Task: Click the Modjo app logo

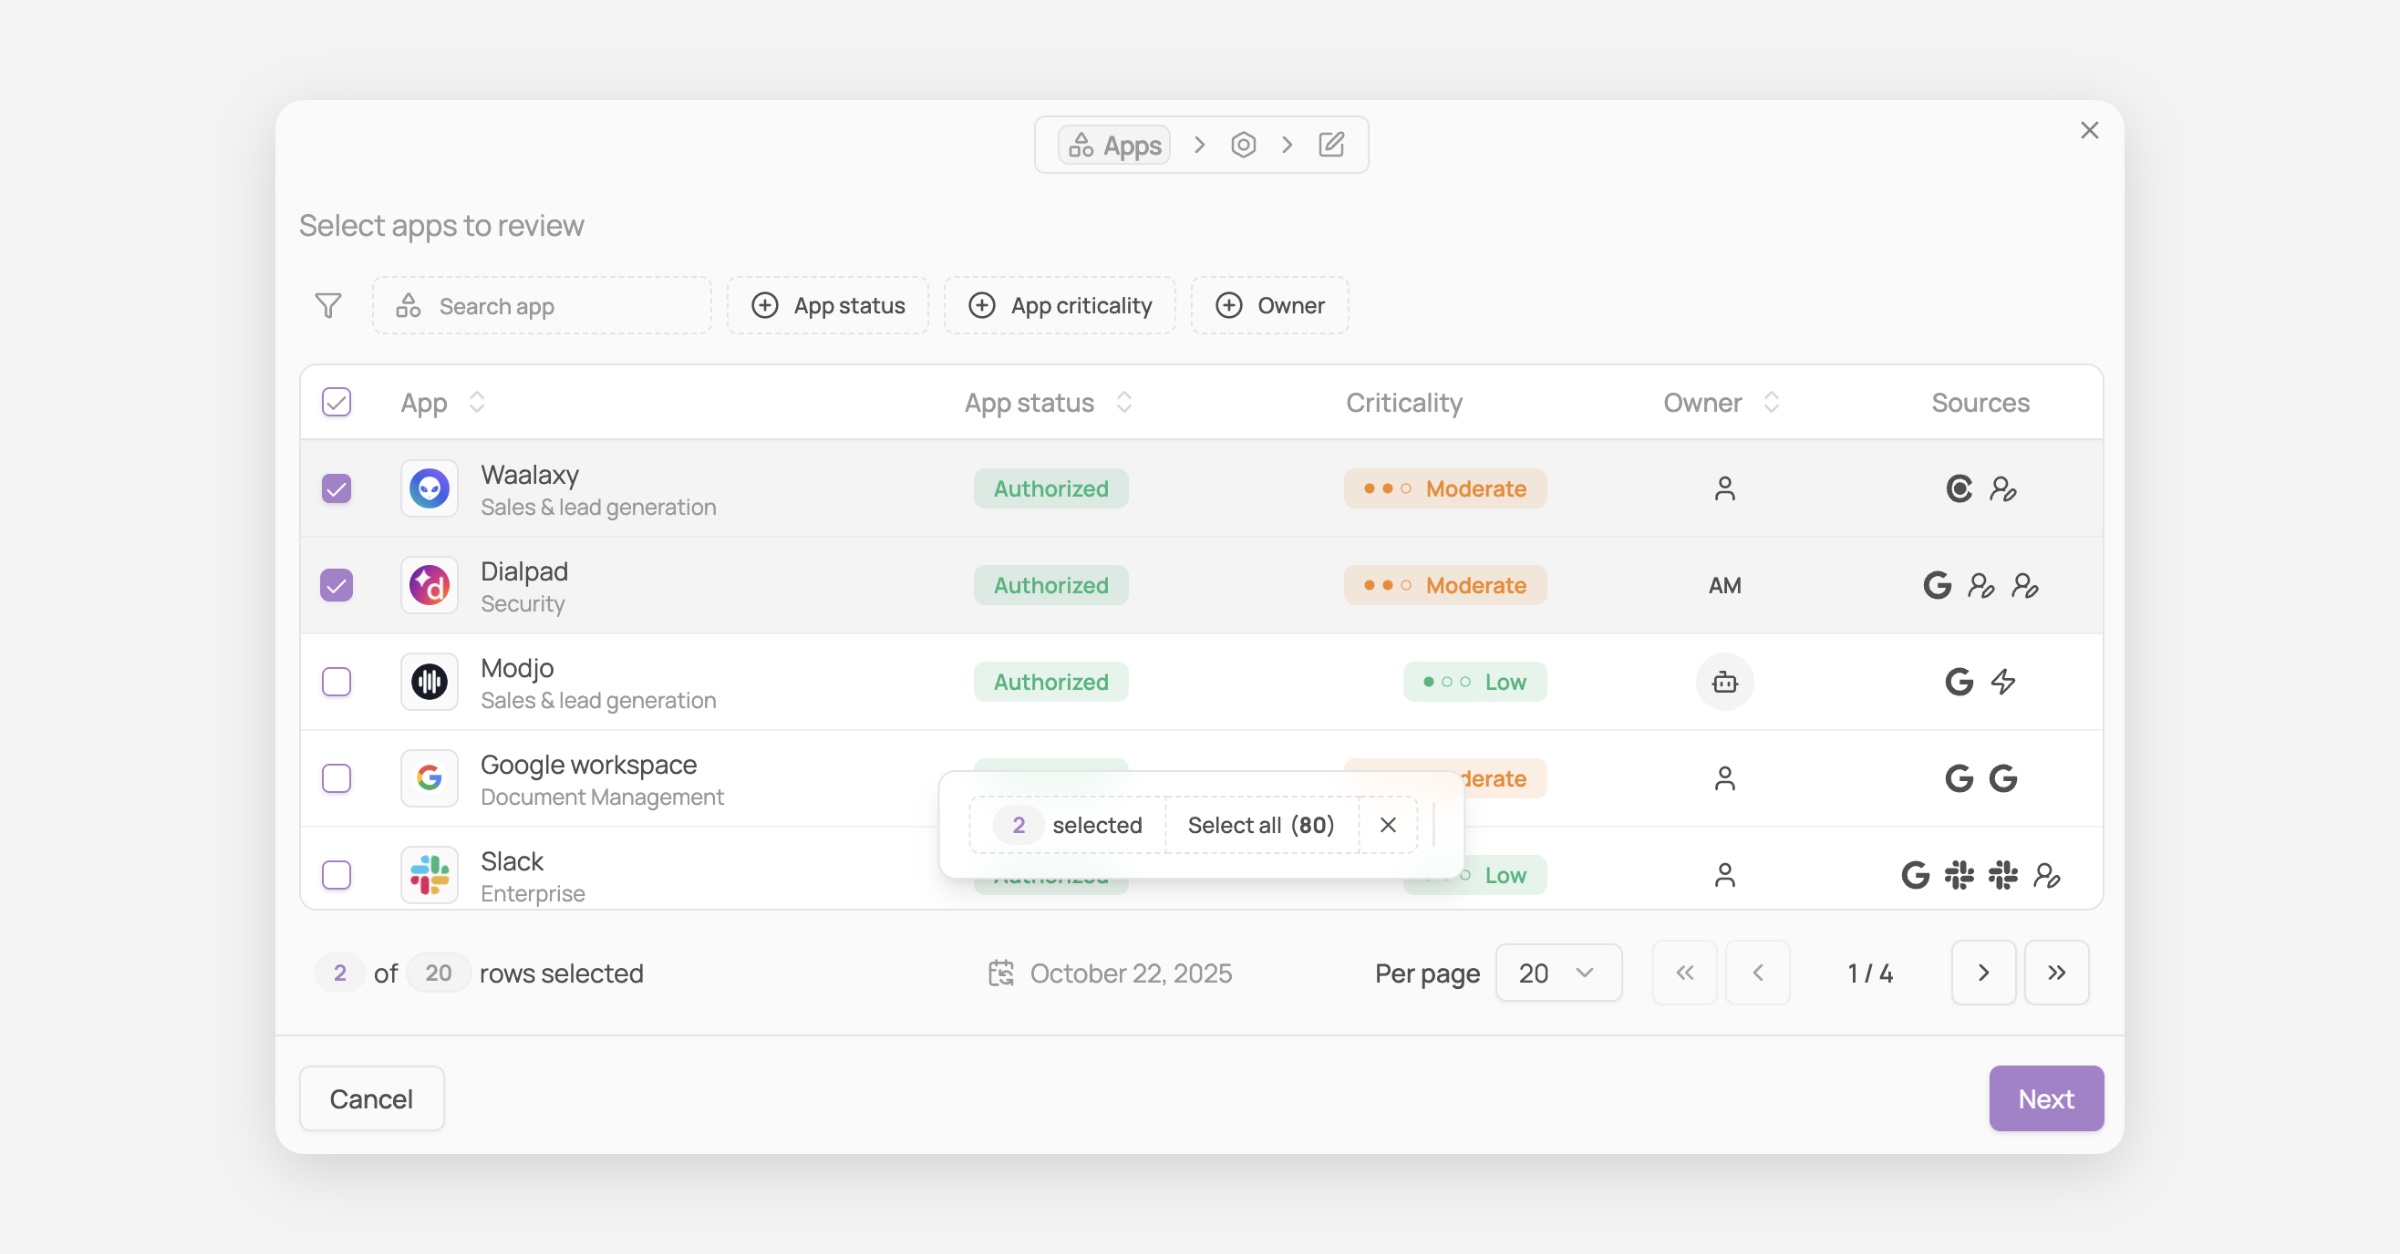Action: 430,682
